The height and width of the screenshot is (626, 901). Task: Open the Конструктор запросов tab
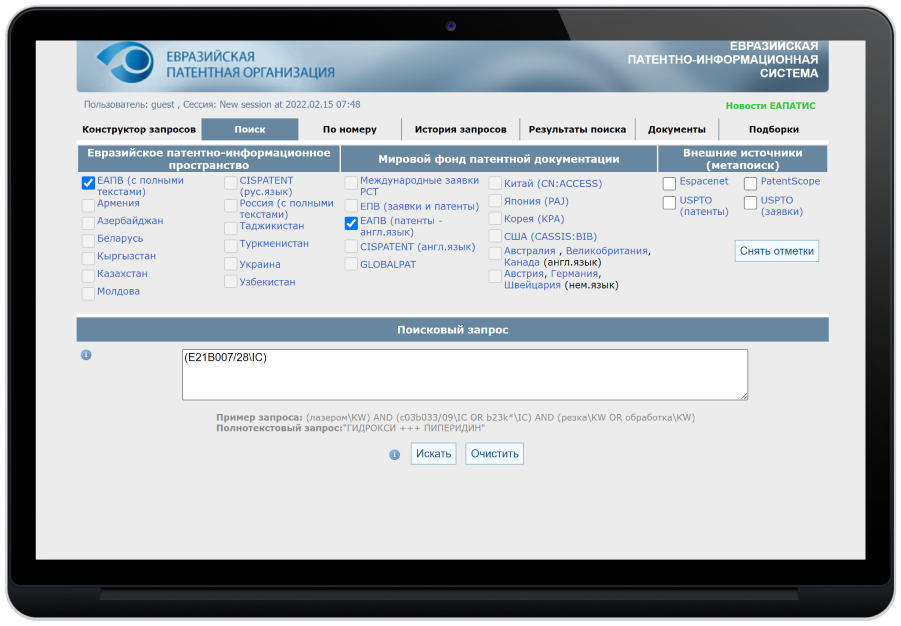139,129
